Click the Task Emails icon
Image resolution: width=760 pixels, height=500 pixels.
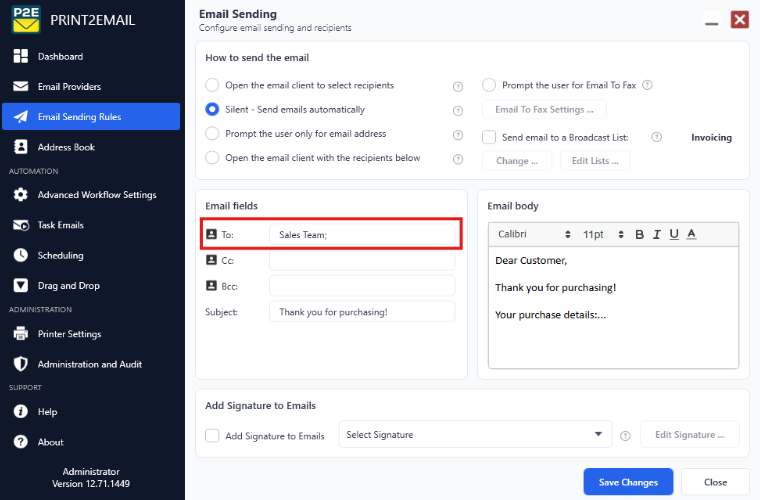pos(20,225)
